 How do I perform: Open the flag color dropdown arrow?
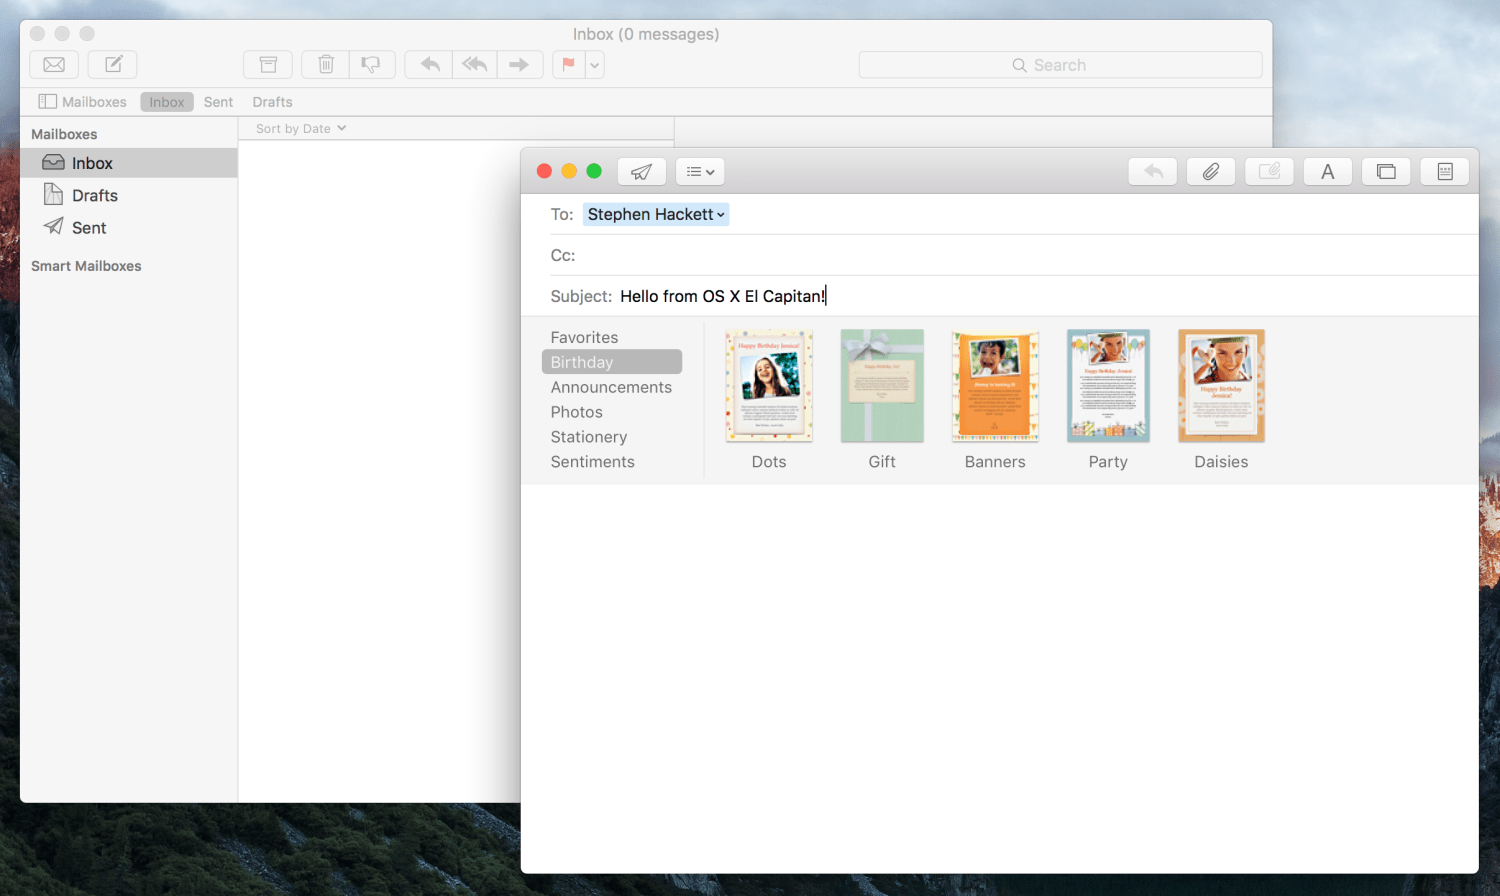[x=595, y=65]
